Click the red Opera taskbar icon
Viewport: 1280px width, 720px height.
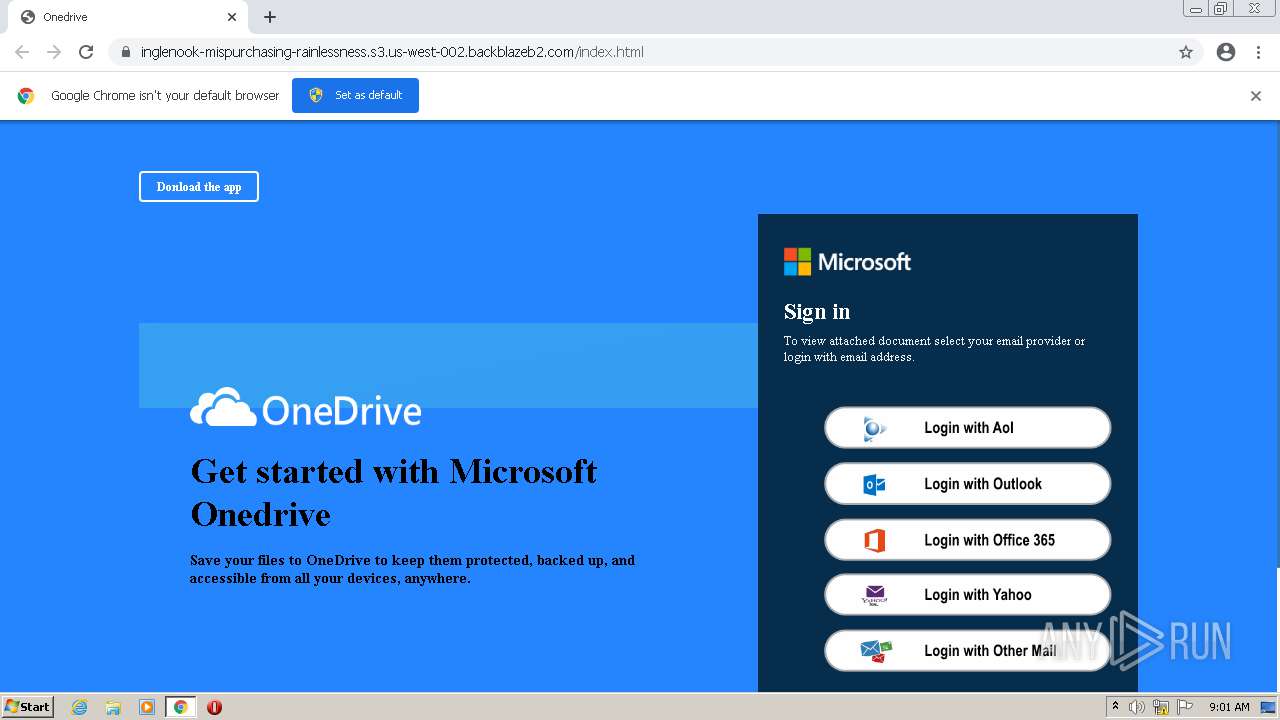coord(214,707)
